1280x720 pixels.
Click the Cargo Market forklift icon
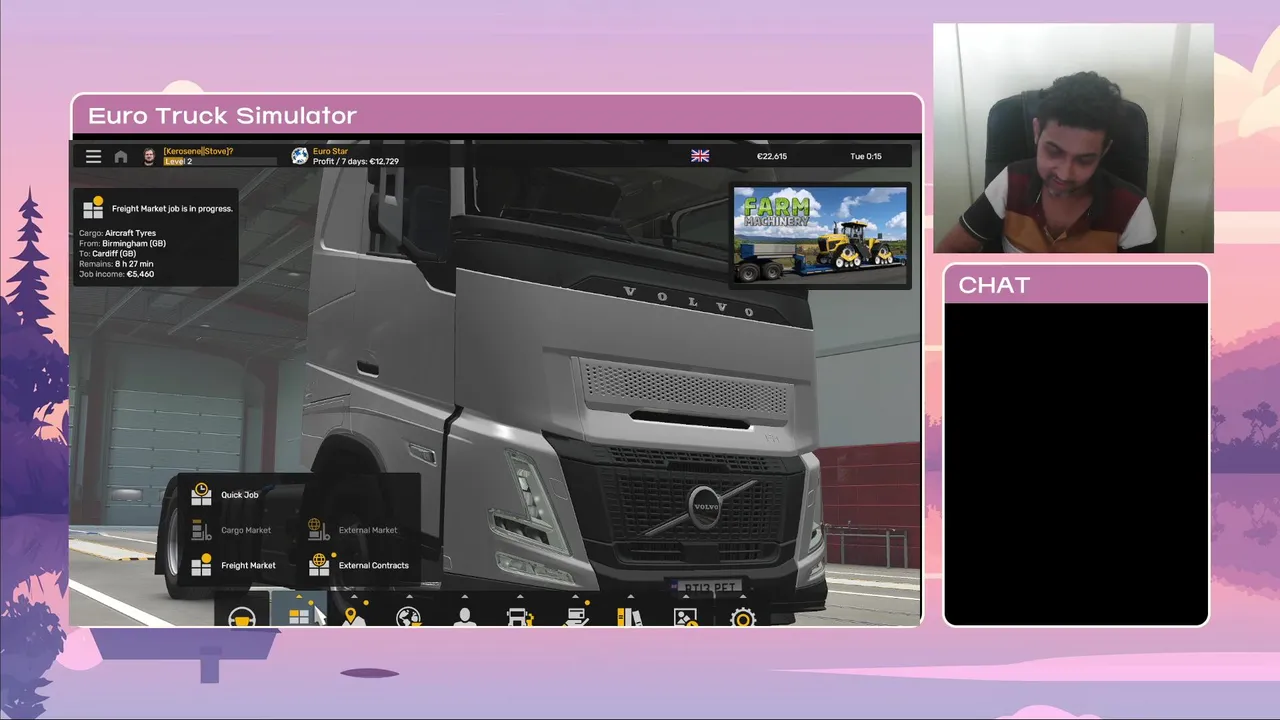coord(202,529)
